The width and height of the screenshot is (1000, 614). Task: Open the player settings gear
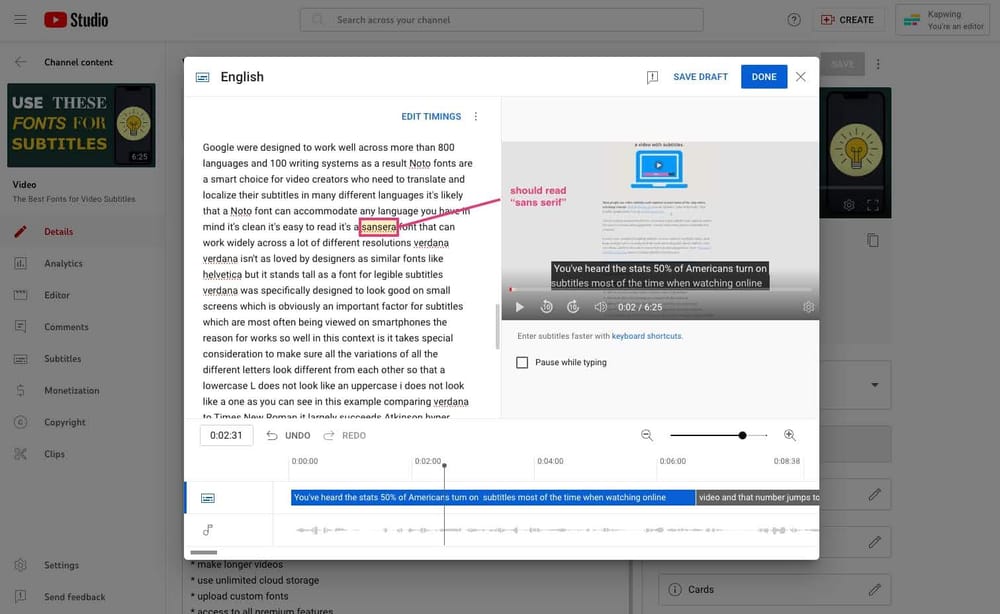click(808, 306)
